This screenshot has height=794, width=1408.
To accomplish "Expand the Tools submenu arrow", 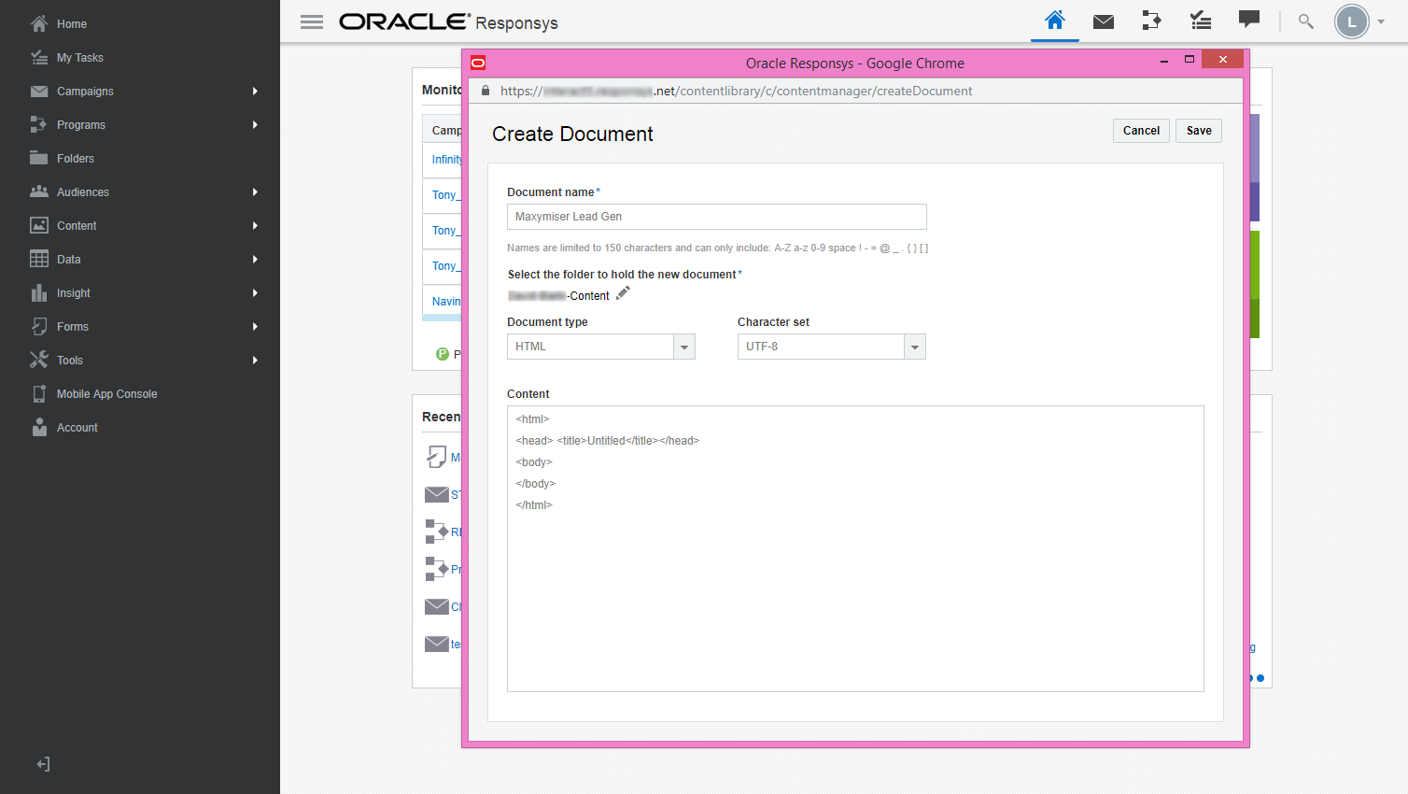I will point(255,360).
